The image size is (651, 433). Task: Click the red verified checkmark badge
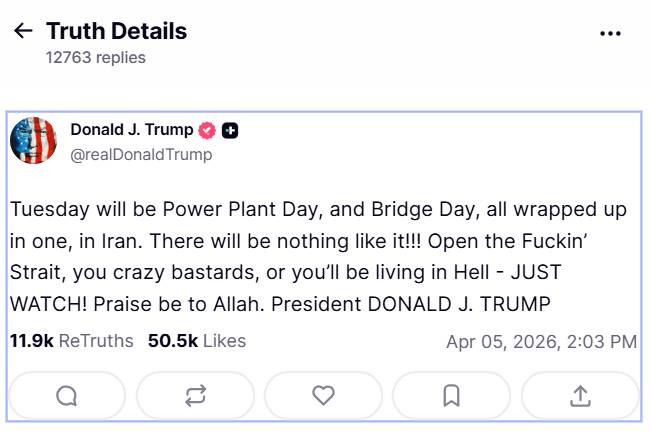tap(207, 130)
